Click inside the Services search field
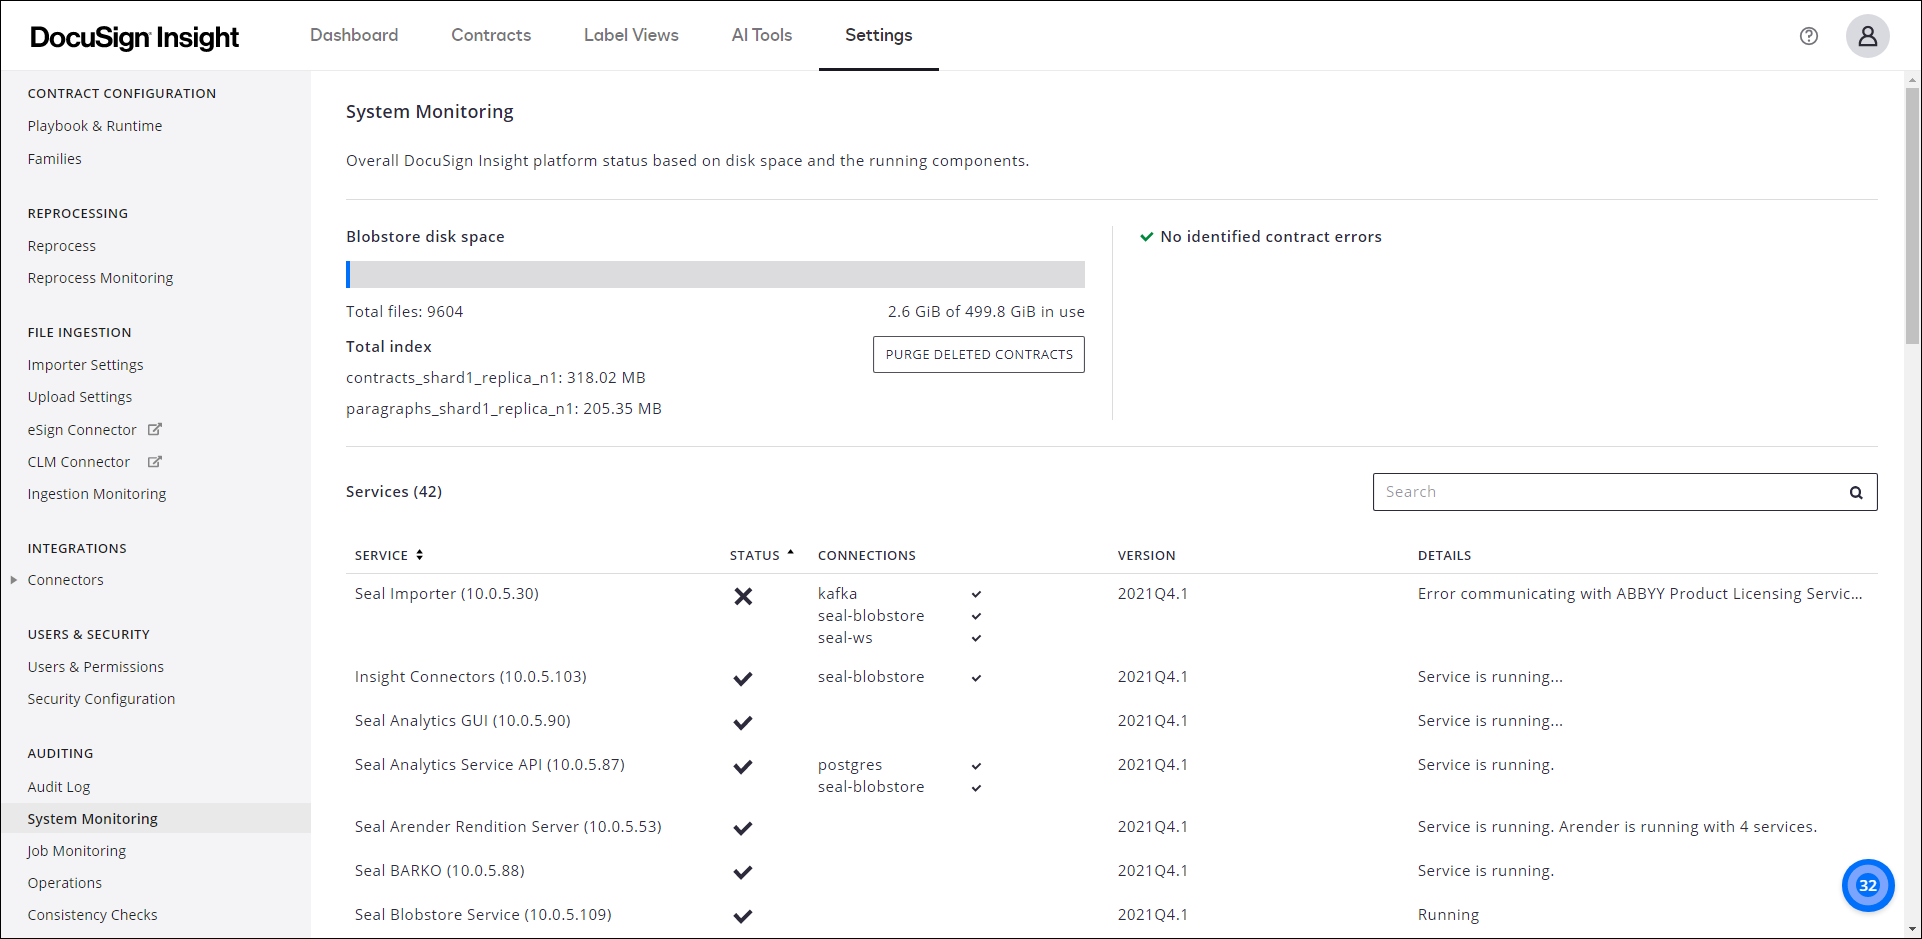1922x939 pixels. tap(1600, 491)
